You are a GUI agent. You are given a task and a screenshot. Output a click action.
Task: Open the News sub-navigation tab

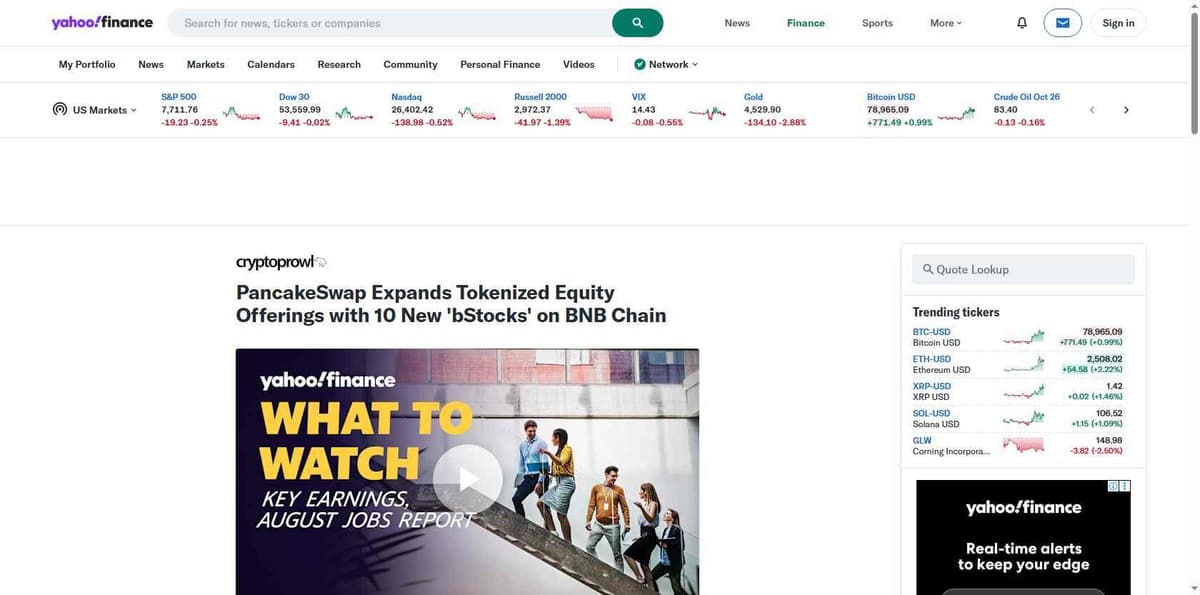point(151,64)
